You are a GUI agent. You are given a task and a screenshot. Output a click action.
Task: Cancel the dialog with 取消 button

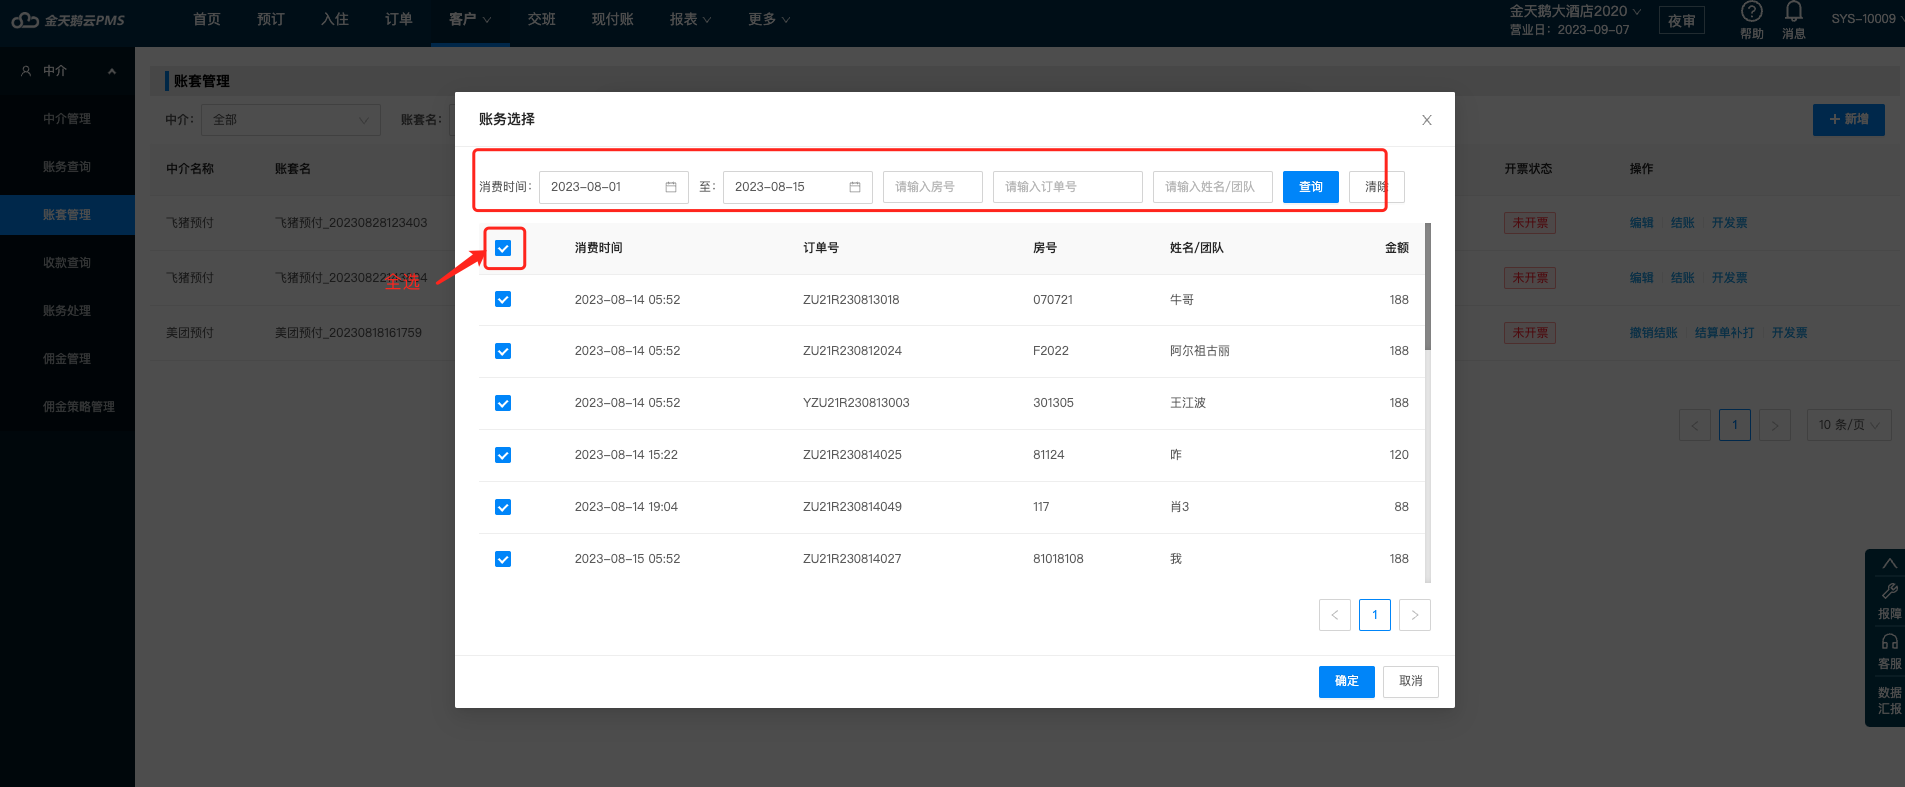1411,681
